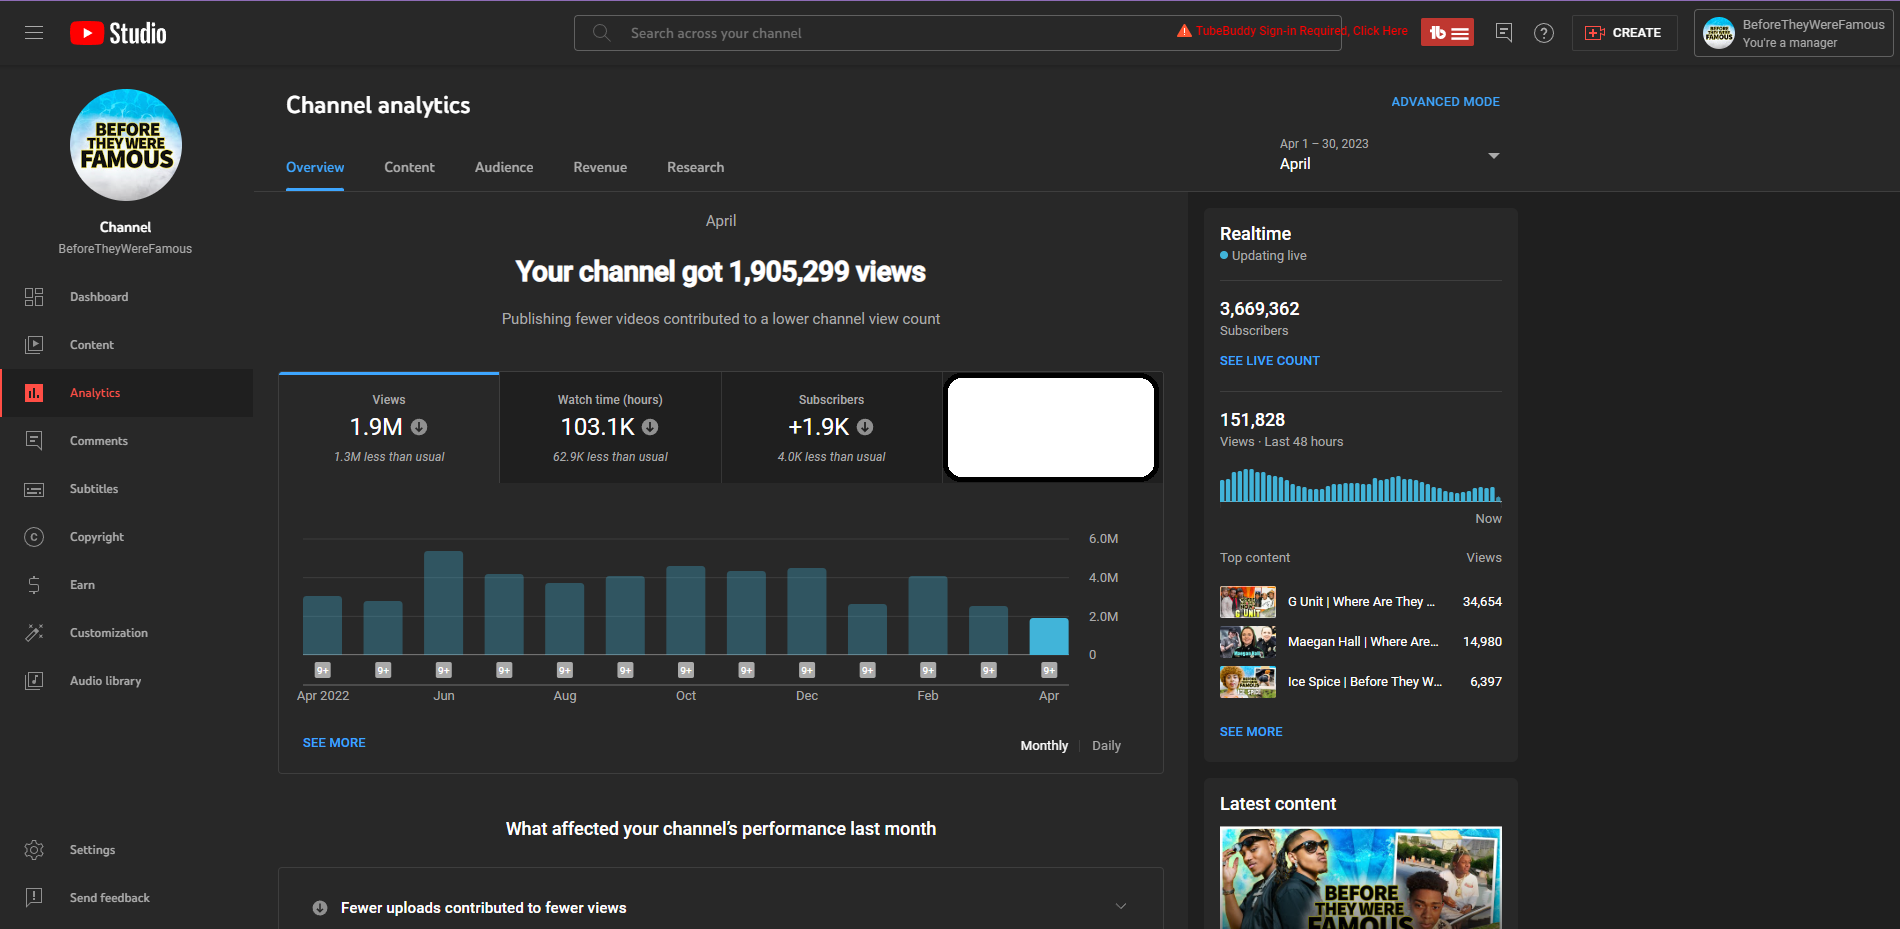Select the Watch time (hours) metric card

coord(610,428)
